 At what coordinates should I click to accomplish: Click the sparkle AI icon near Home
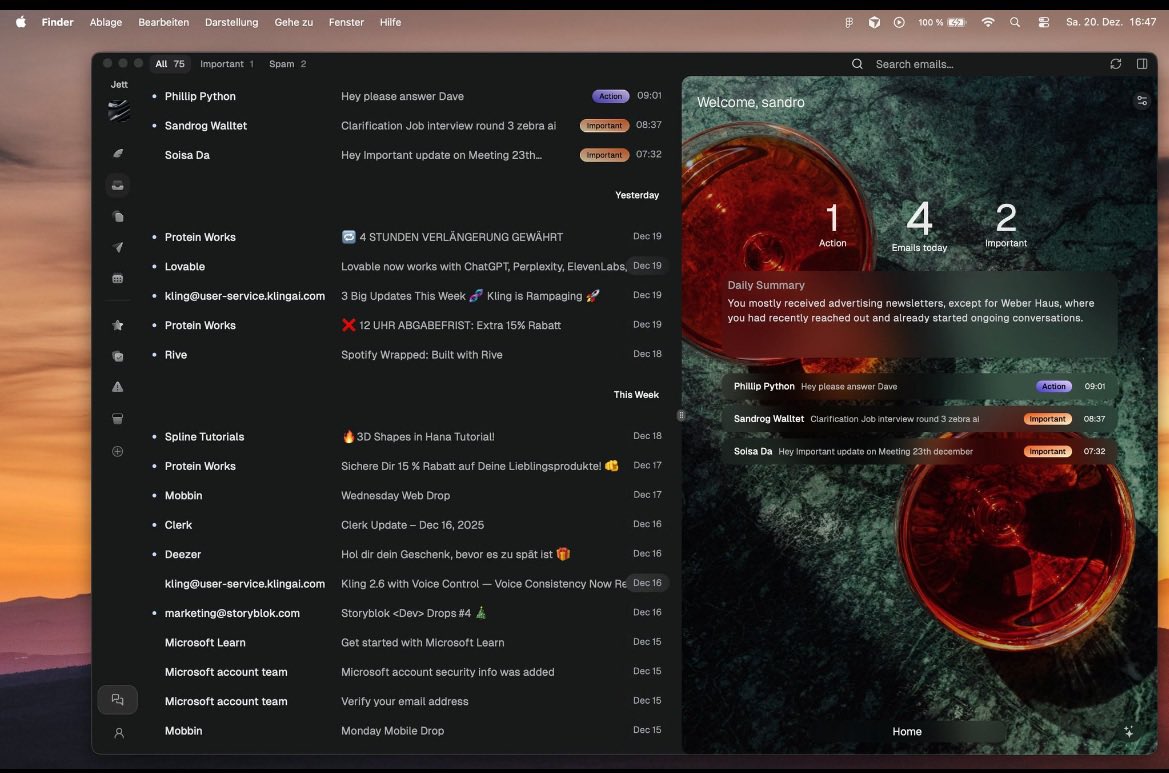click(1129, 732)
